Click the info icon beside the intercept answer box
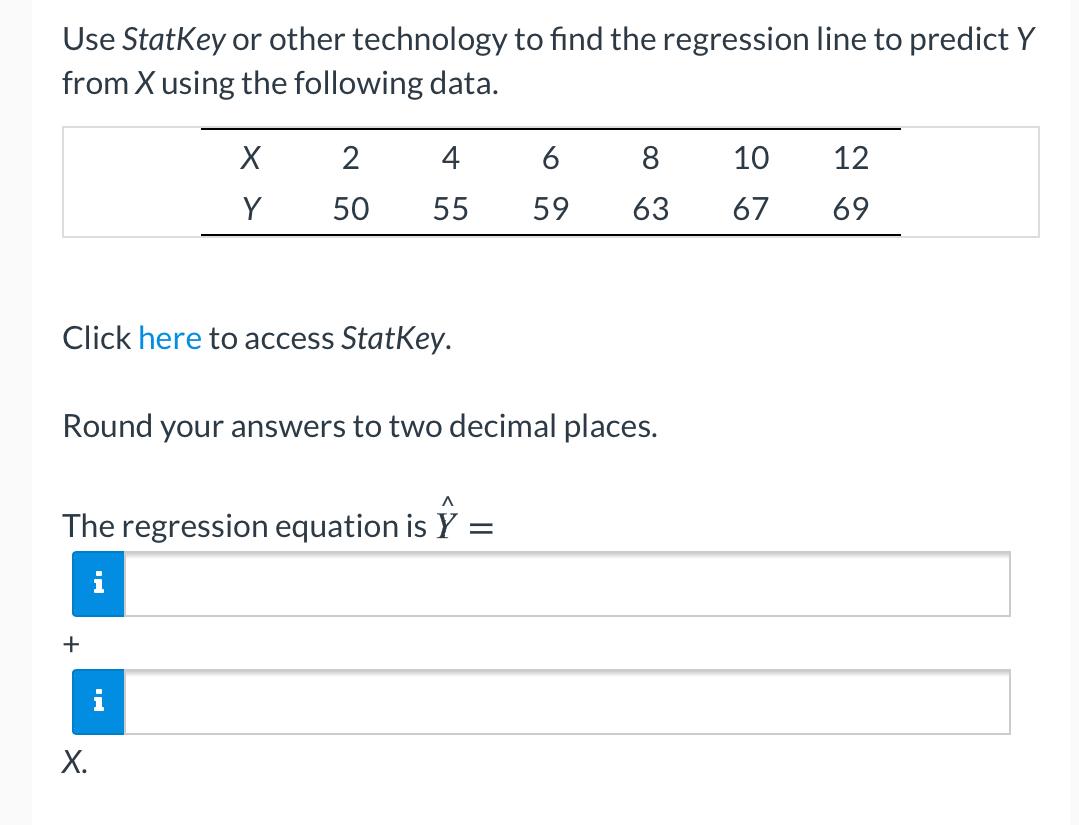 point(97,583)
